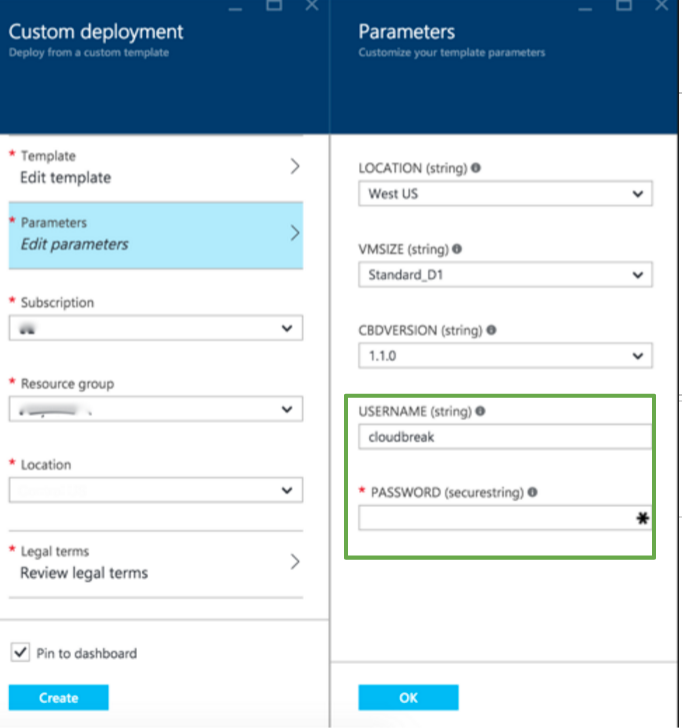The image size is (682, 728).
Task: Click chevron arrow on Template row
Action: coord(295,166)
